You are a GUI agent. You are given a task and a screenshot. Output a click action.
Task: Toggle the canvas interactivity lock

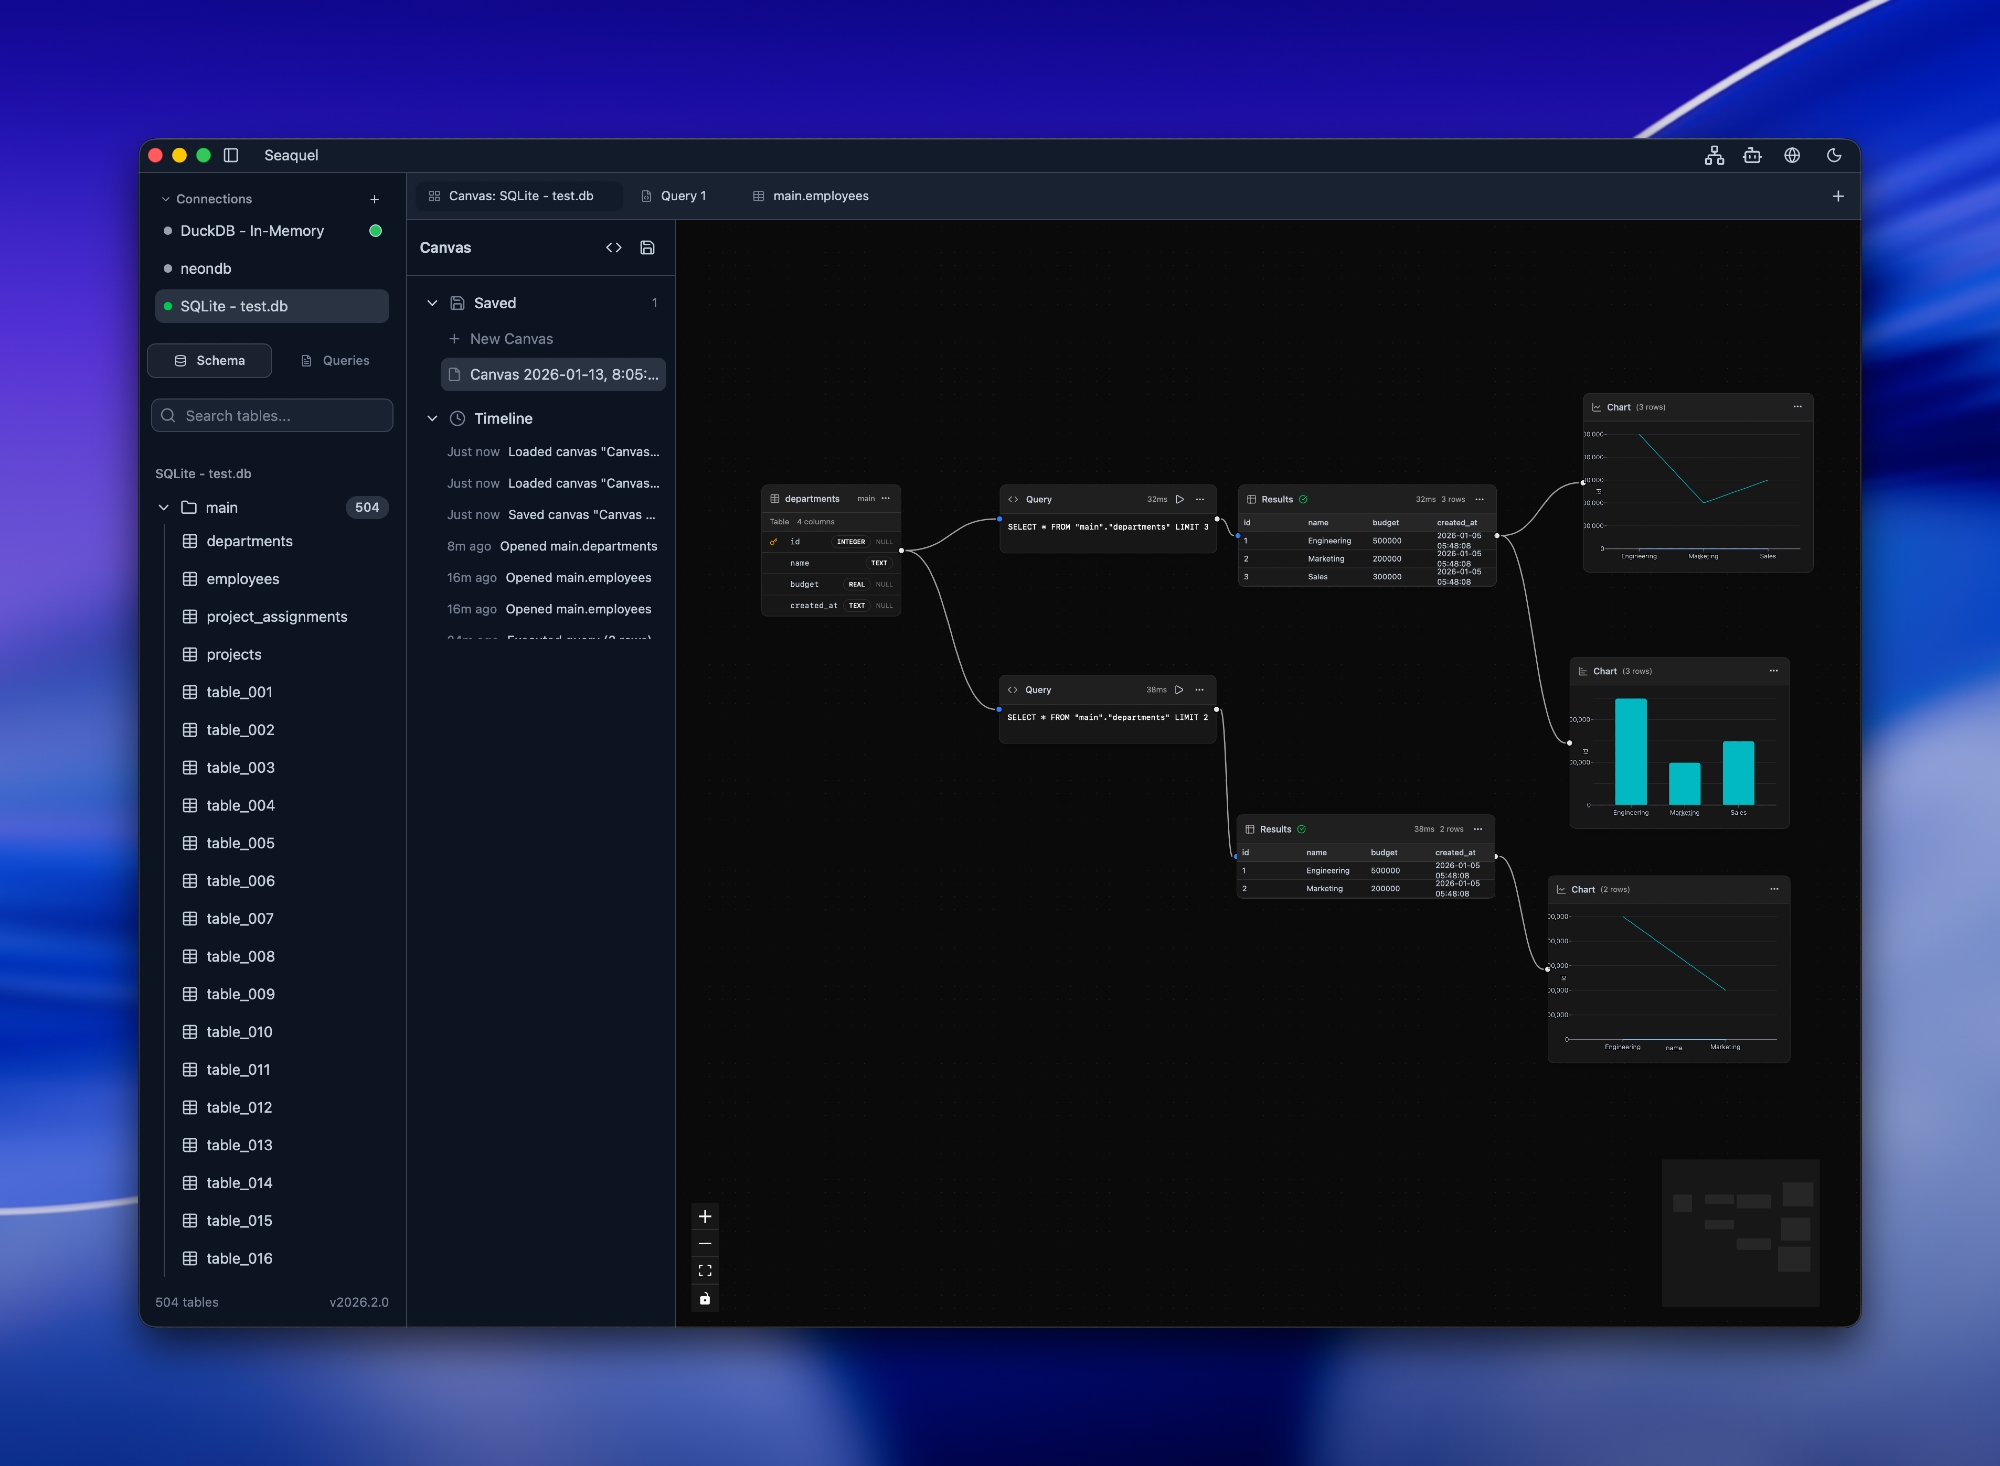pyautogui.click(x=705, y=1299)
